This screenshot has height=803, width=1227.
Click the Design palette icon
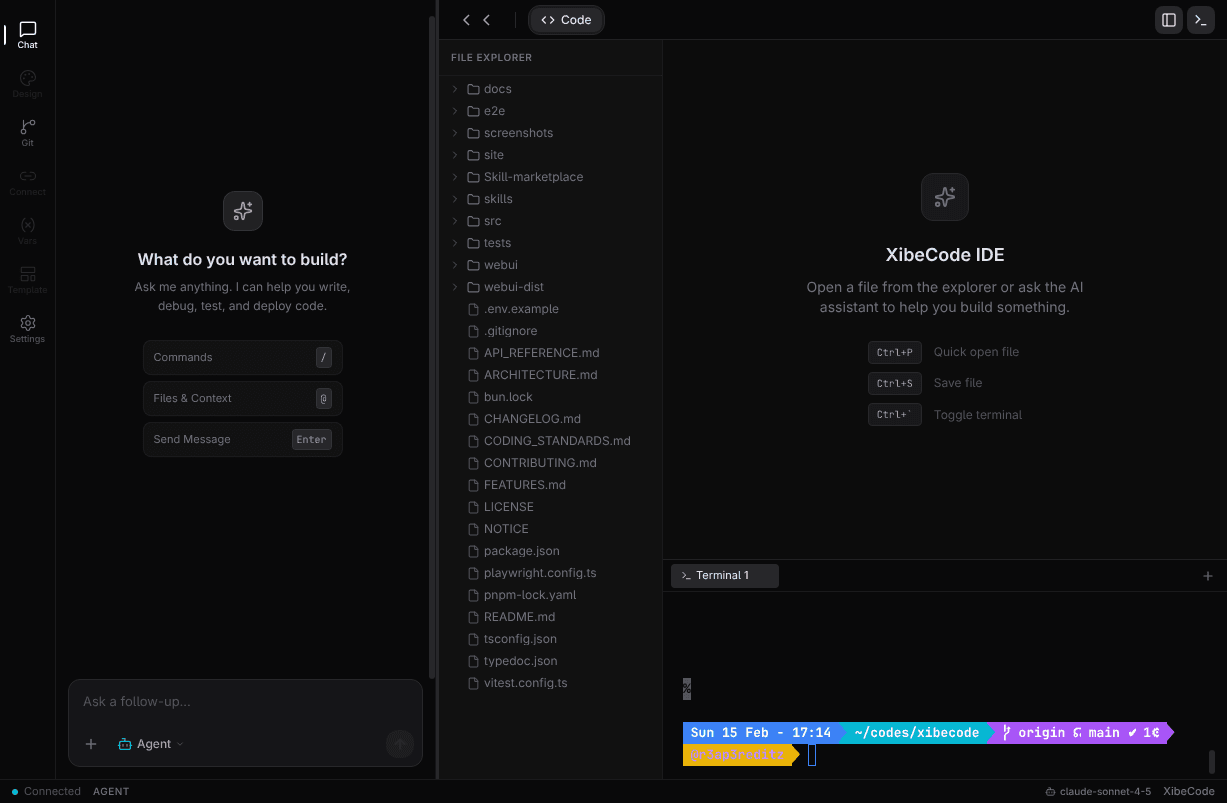point(27,80)
